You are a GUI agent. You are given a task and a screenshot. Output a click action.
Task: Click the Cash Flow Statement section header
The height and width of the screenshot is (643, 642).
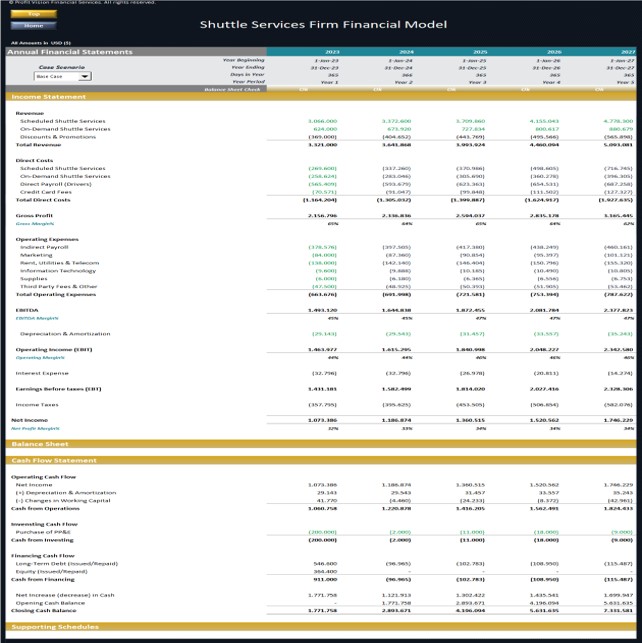pos(321,460)
